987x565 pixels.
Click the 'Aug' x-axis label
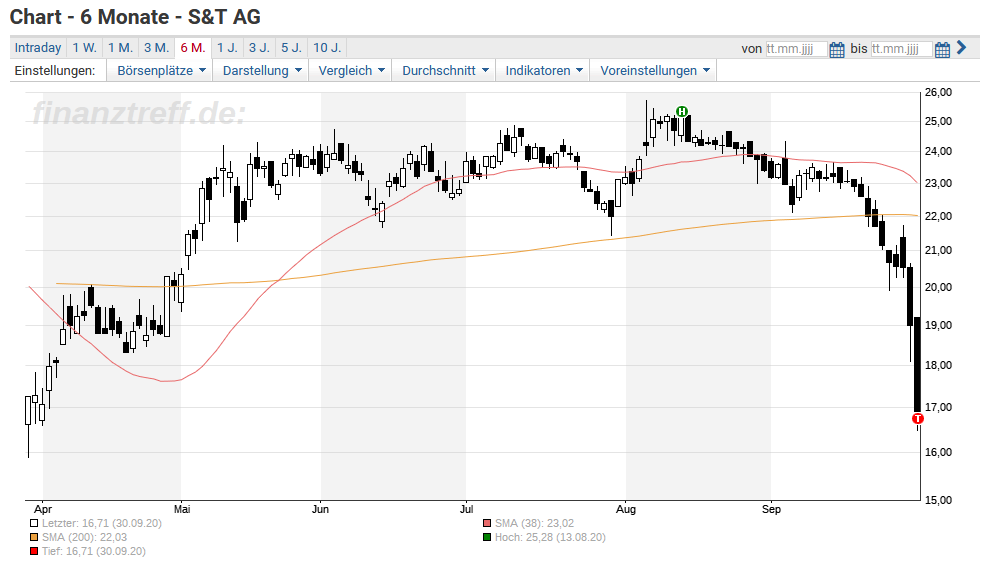(626, 509)
